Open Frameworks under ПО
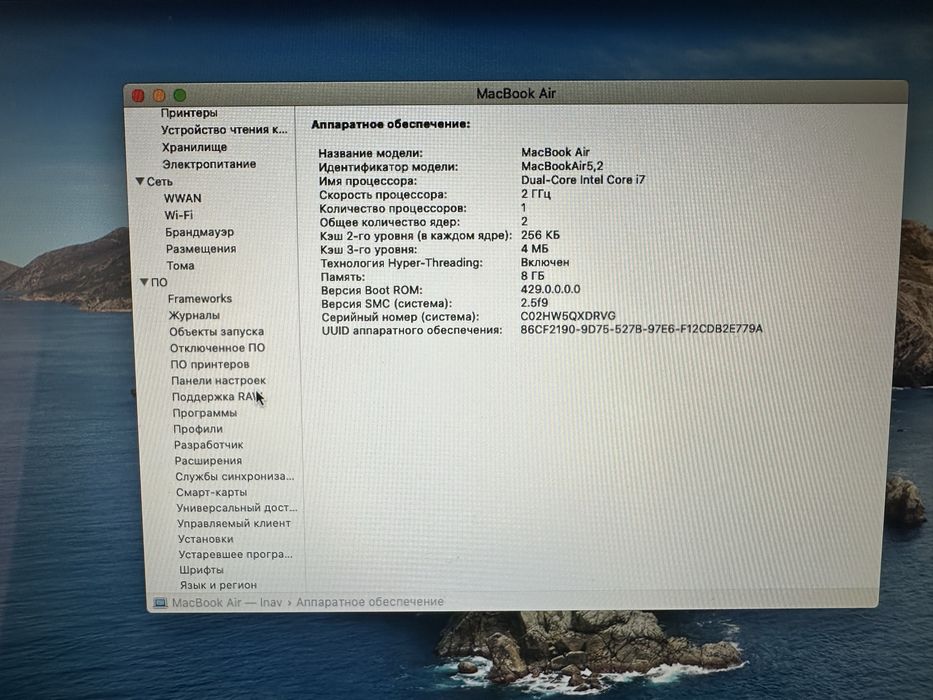This screenshot has height=700, width=933. (x=200, y=299)
